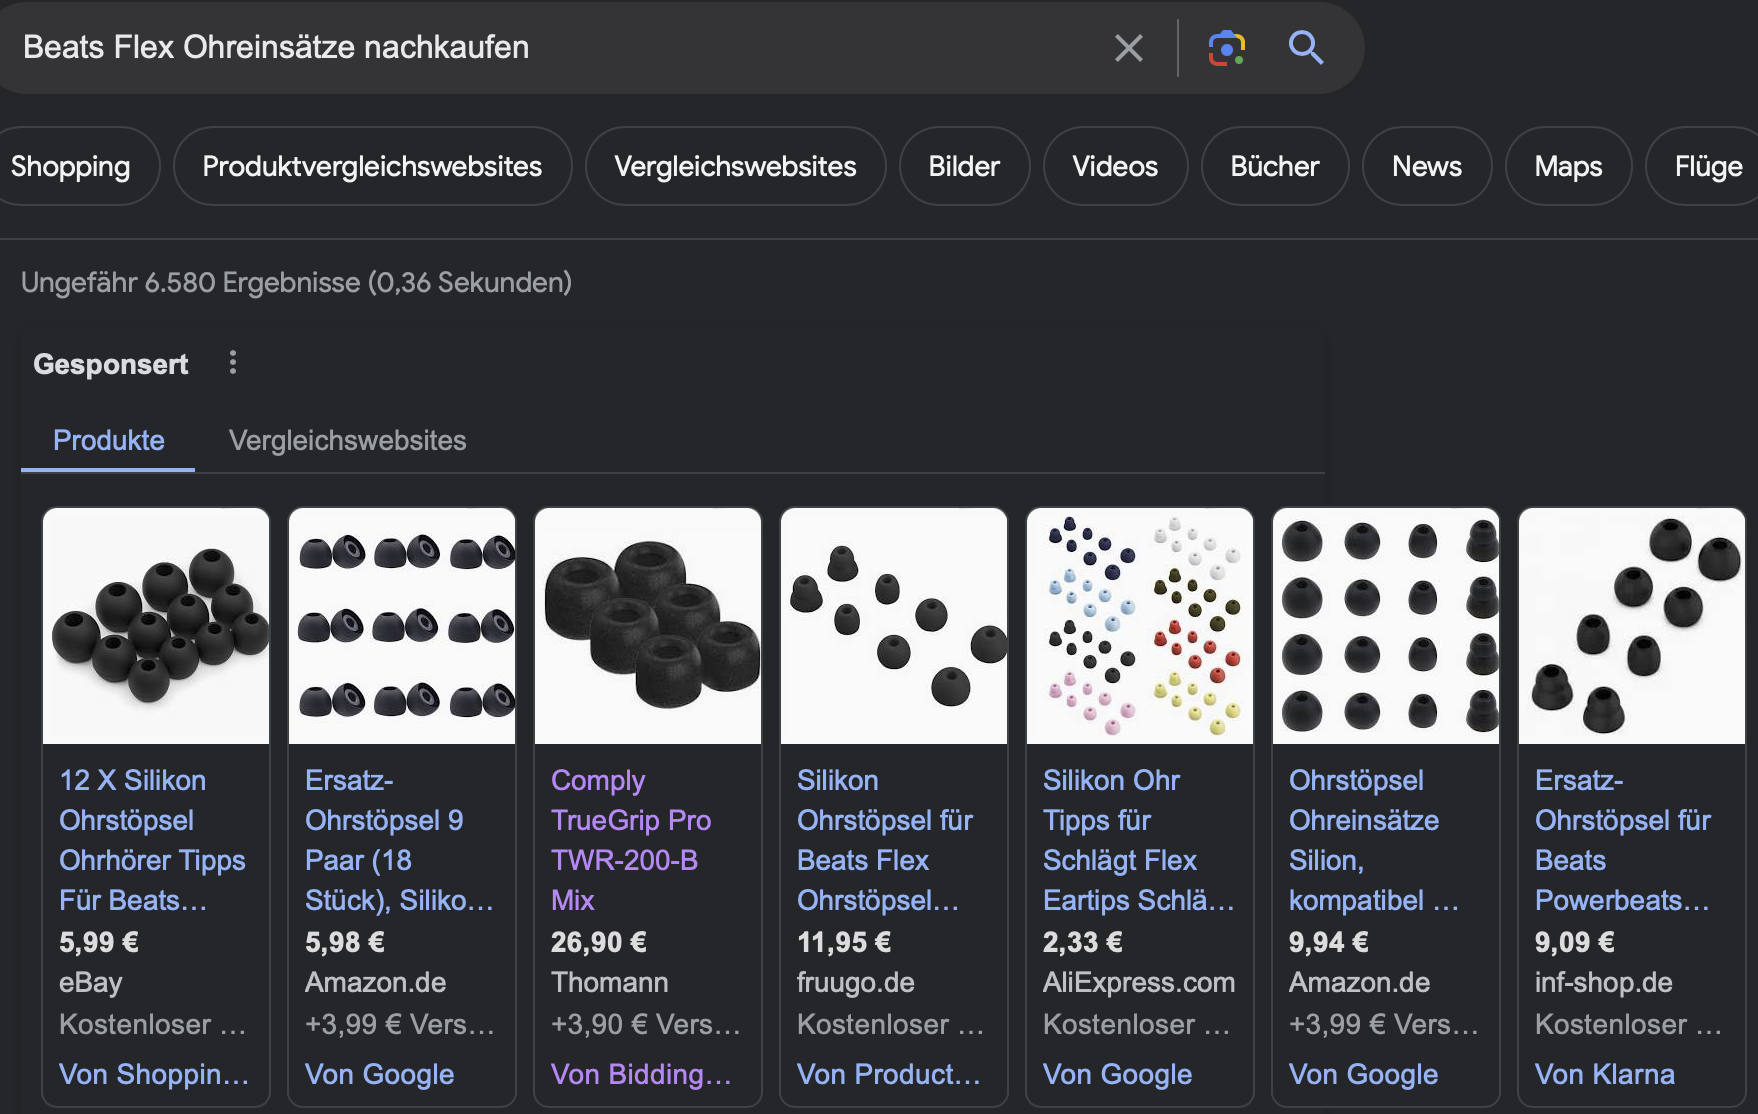Click the magnifying glass search icon

(1305, 47)
